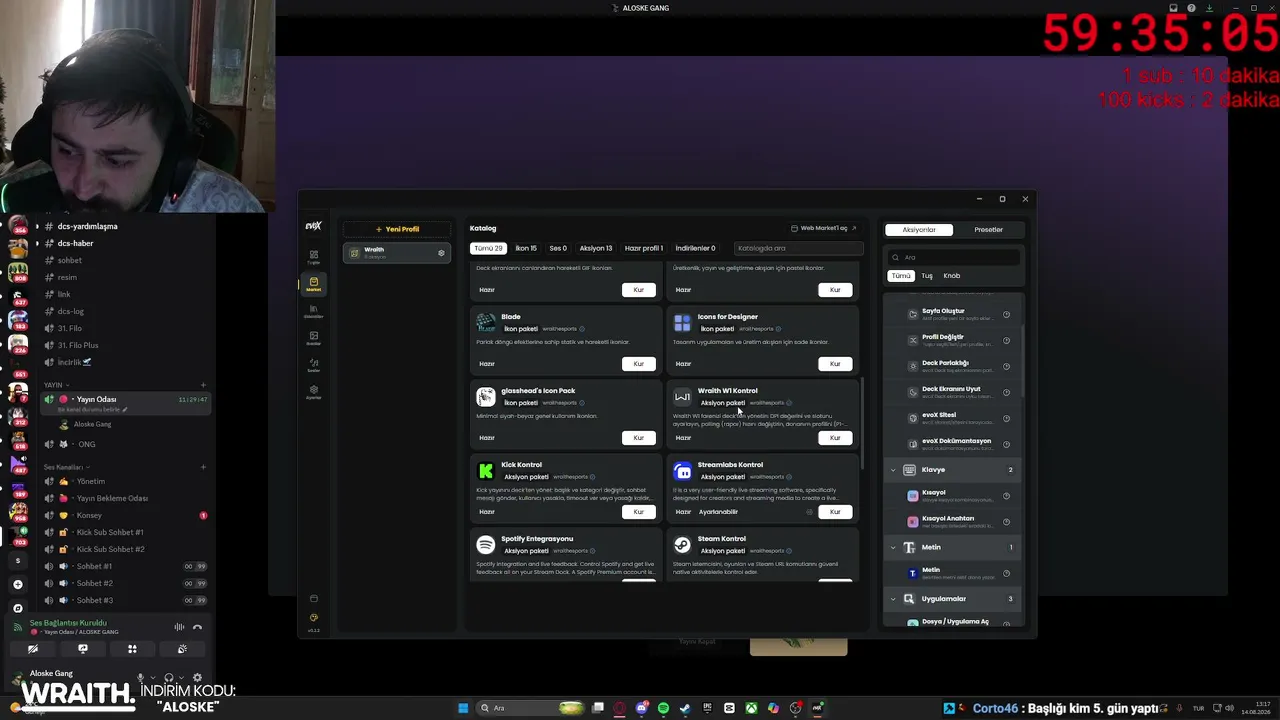Open Discord user settings gear

(197, 678)
